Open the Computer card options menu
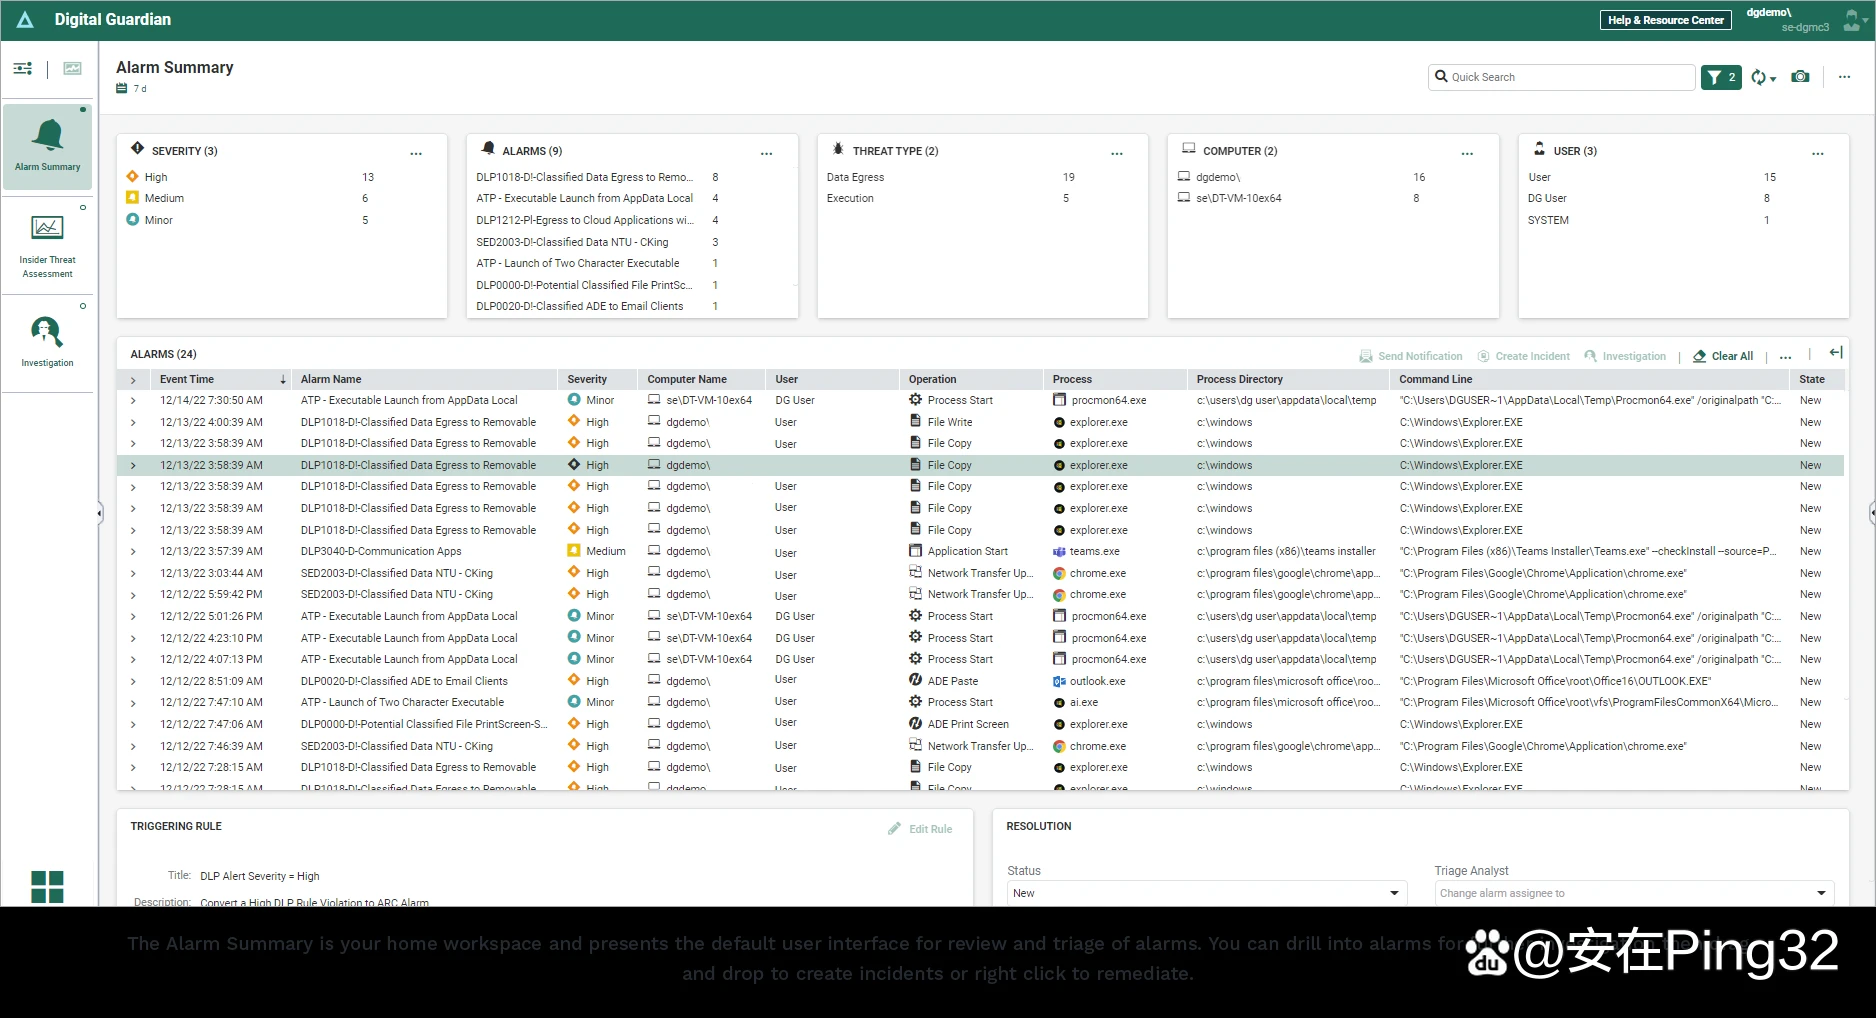Screen dimensions: 1876x1018 coord(1467,153)
